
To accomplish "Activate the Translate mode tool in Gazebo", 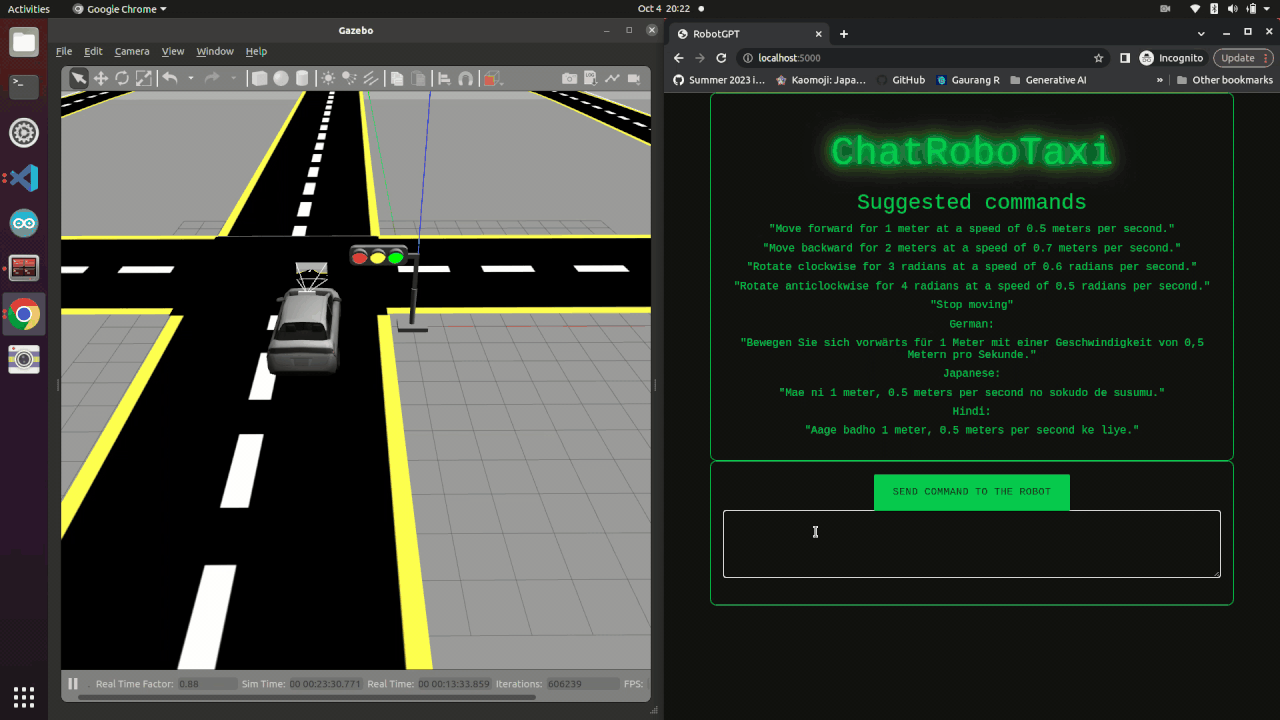I will click(x=101, y=79).
